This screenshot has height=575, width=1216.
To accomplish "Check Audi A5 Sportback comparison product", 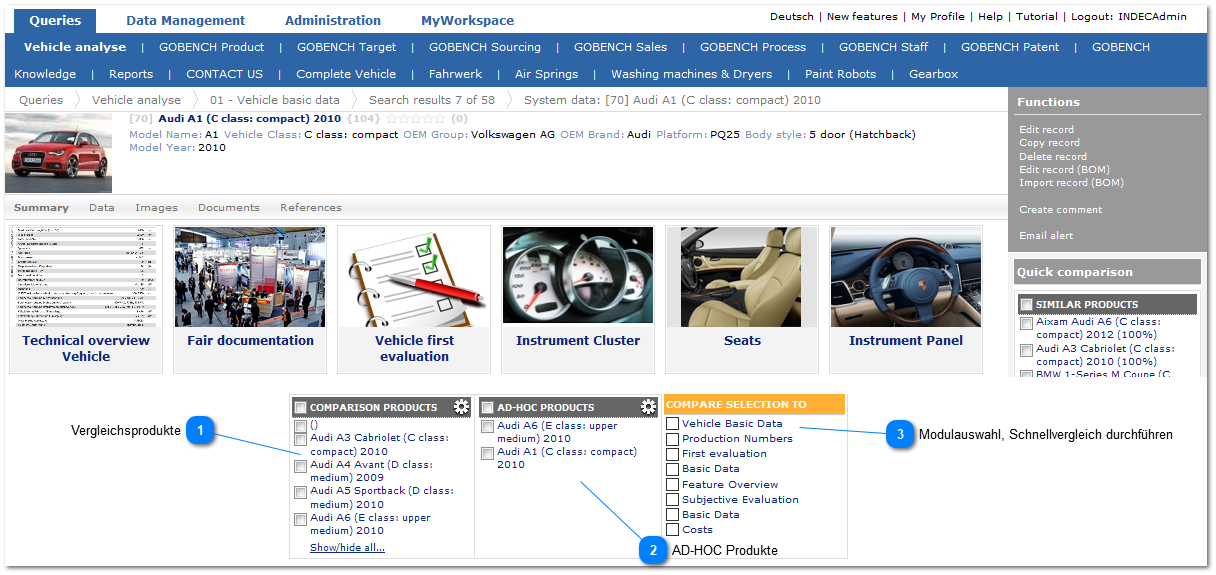I will click(x=301, y=492).
